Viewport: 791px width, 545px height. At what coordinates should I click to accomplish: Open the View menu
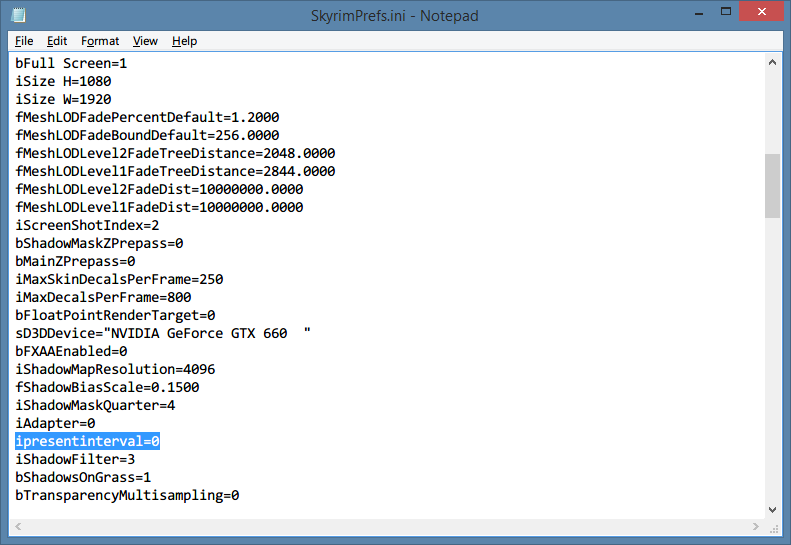[x=146, y=41]
